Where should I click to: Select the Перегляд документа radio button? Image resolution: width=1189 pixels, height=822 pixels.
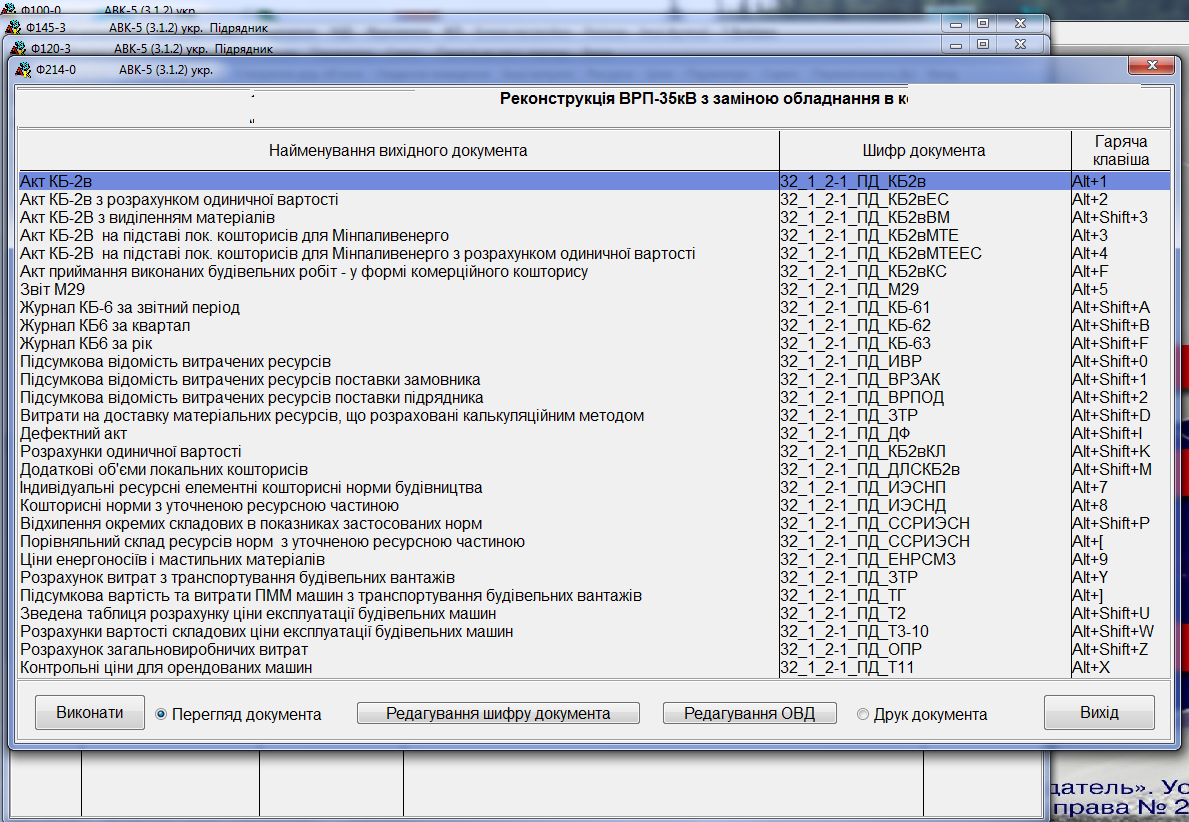161,715
